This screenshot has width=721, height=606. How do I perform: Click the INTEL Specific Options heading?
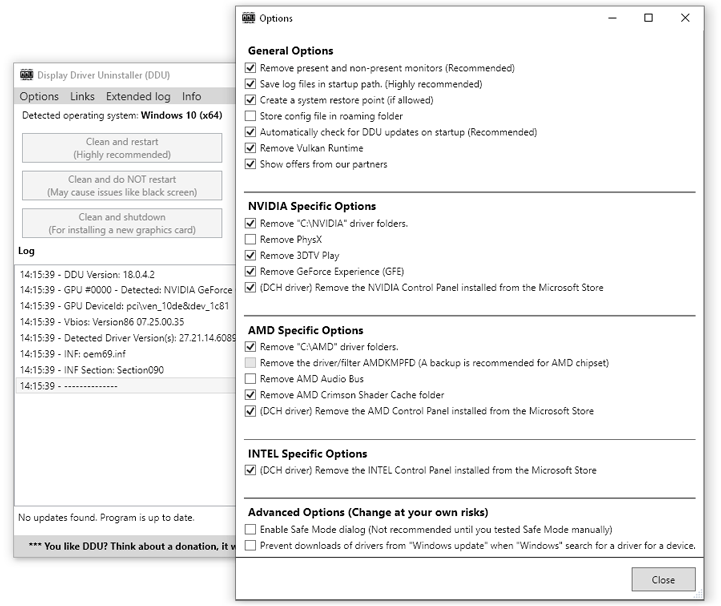(307, 454)
